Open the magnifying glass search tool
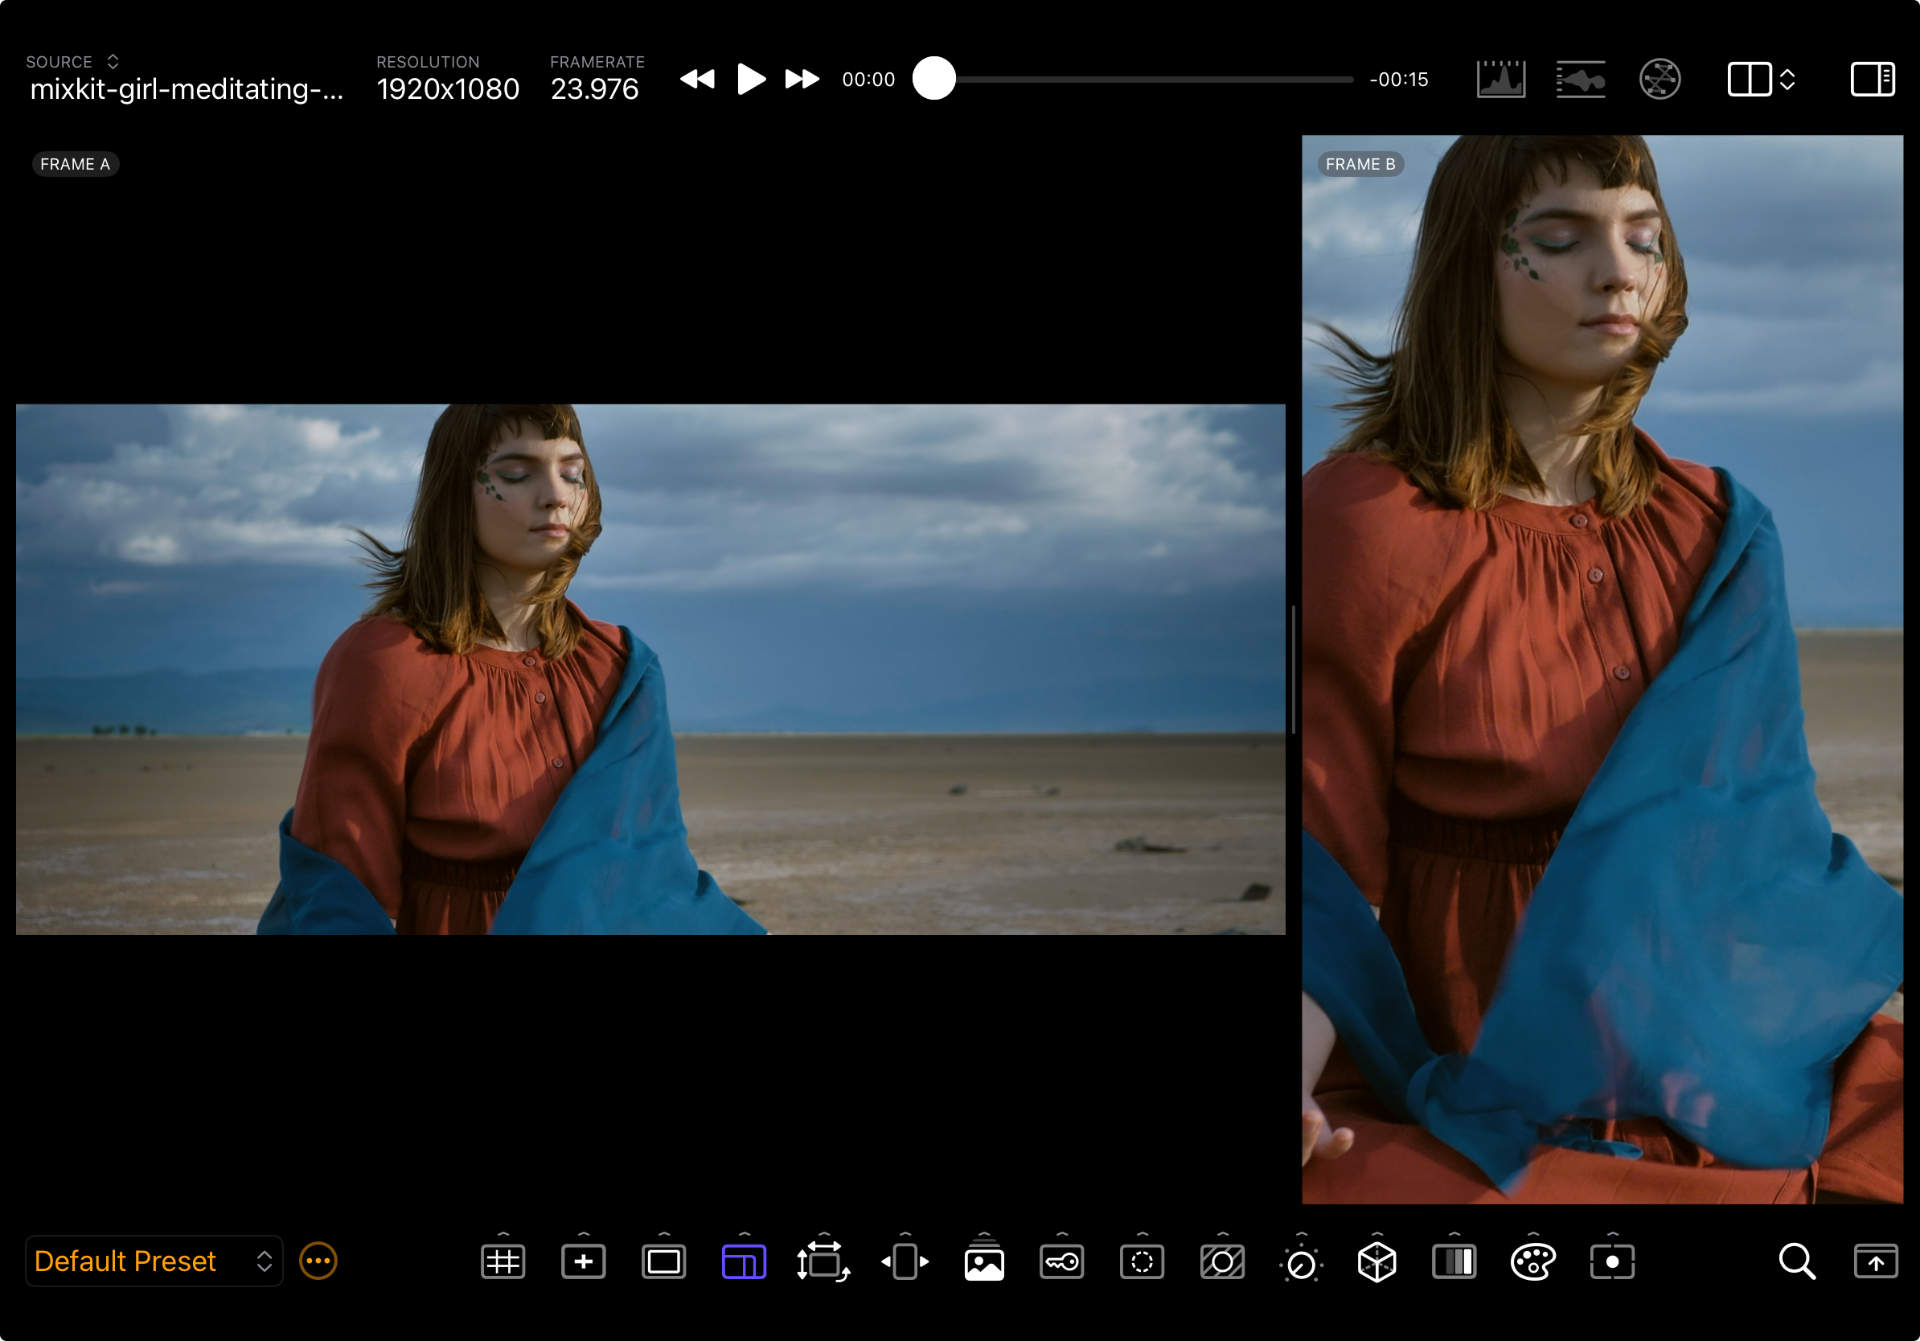The width and height of the screenshot is (1920, 1341). [1796, 1262]
